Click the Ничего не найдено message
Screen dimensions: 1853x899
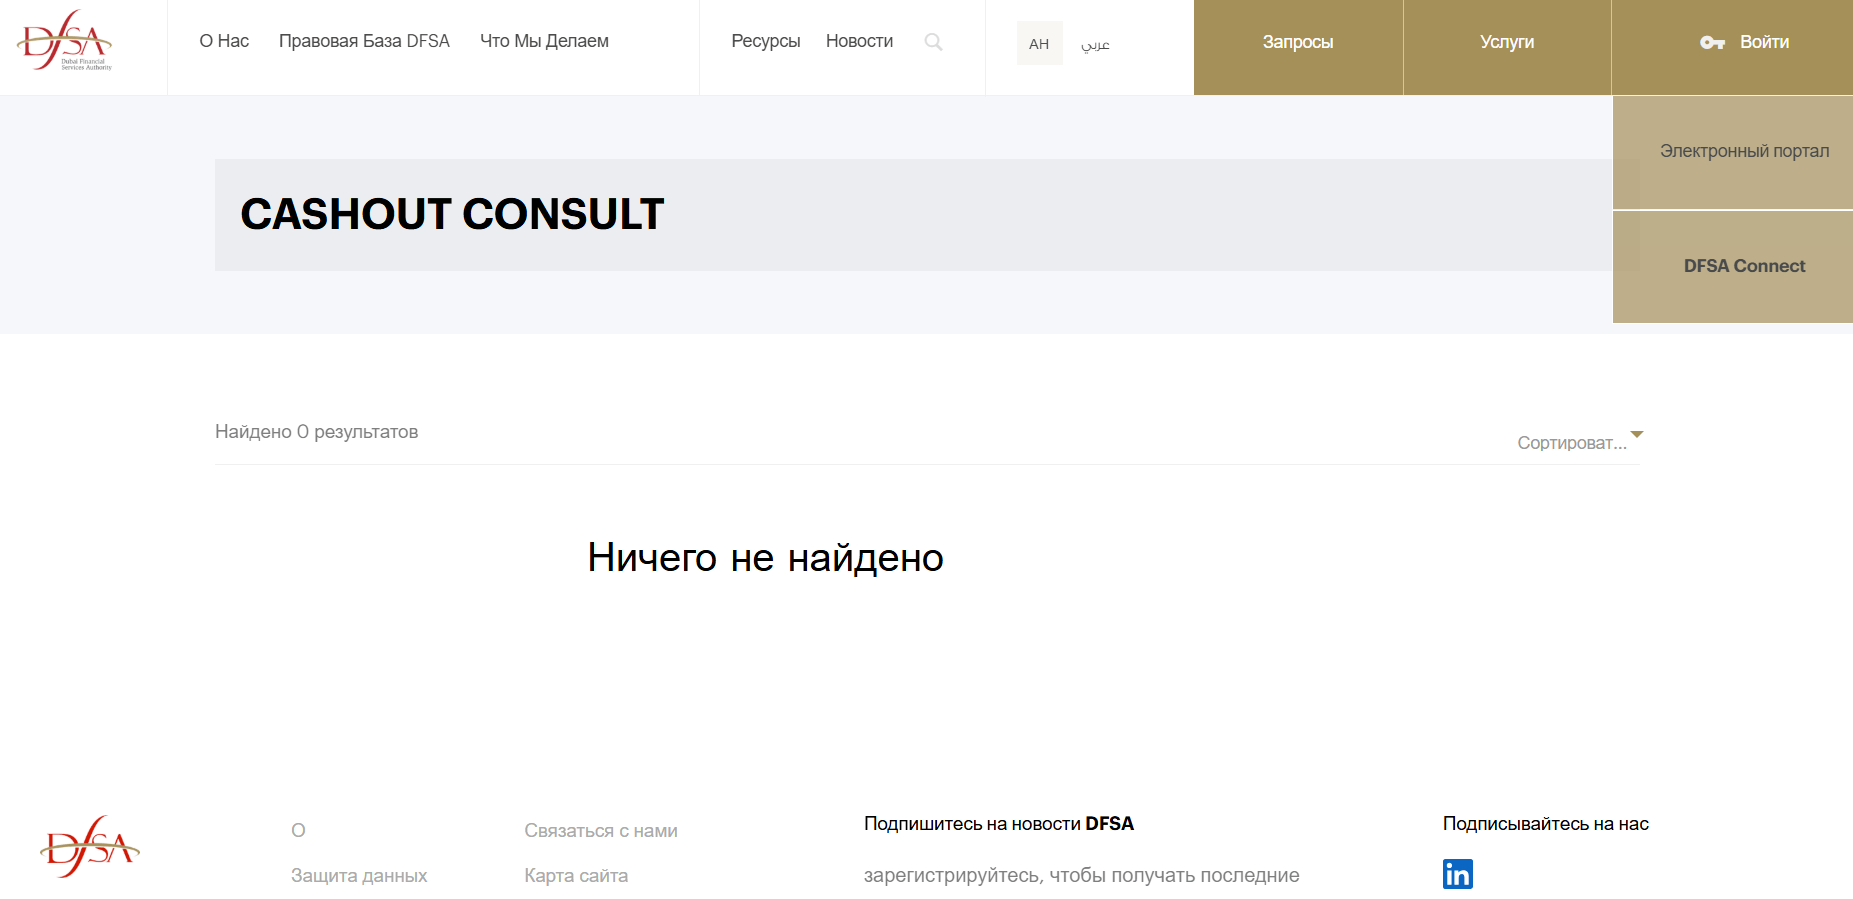(x=765, y=557)
